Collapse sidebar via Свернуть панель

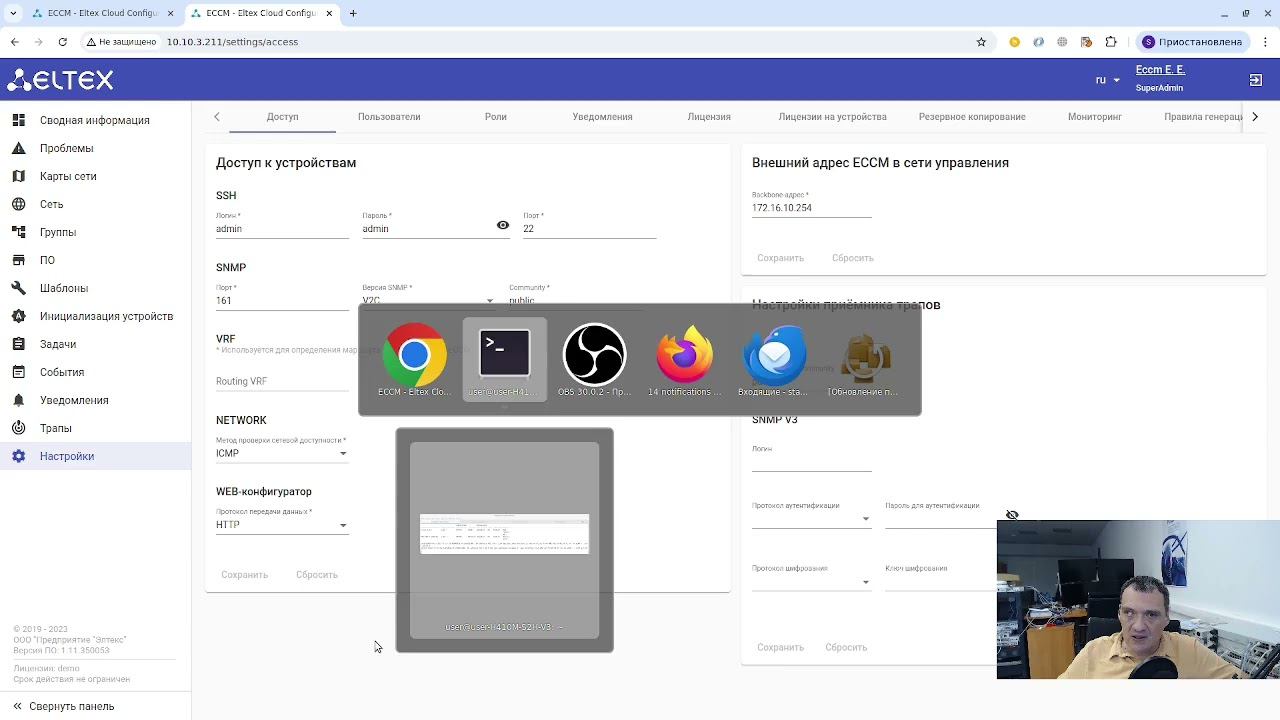63,706
